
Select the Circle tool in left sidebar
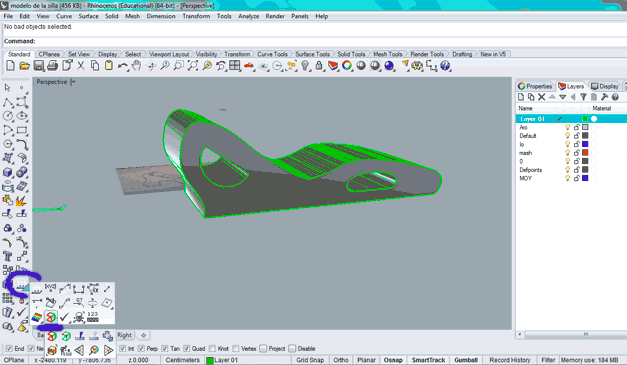(x=8, y=116)
